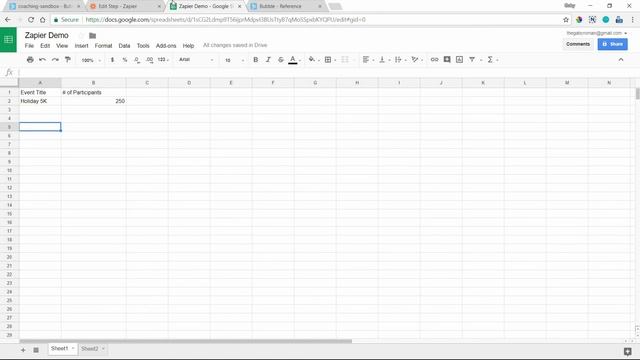This screenshot has width=640, height=360.
Task: Open the Data menu
Action: (x=124, y=46)
